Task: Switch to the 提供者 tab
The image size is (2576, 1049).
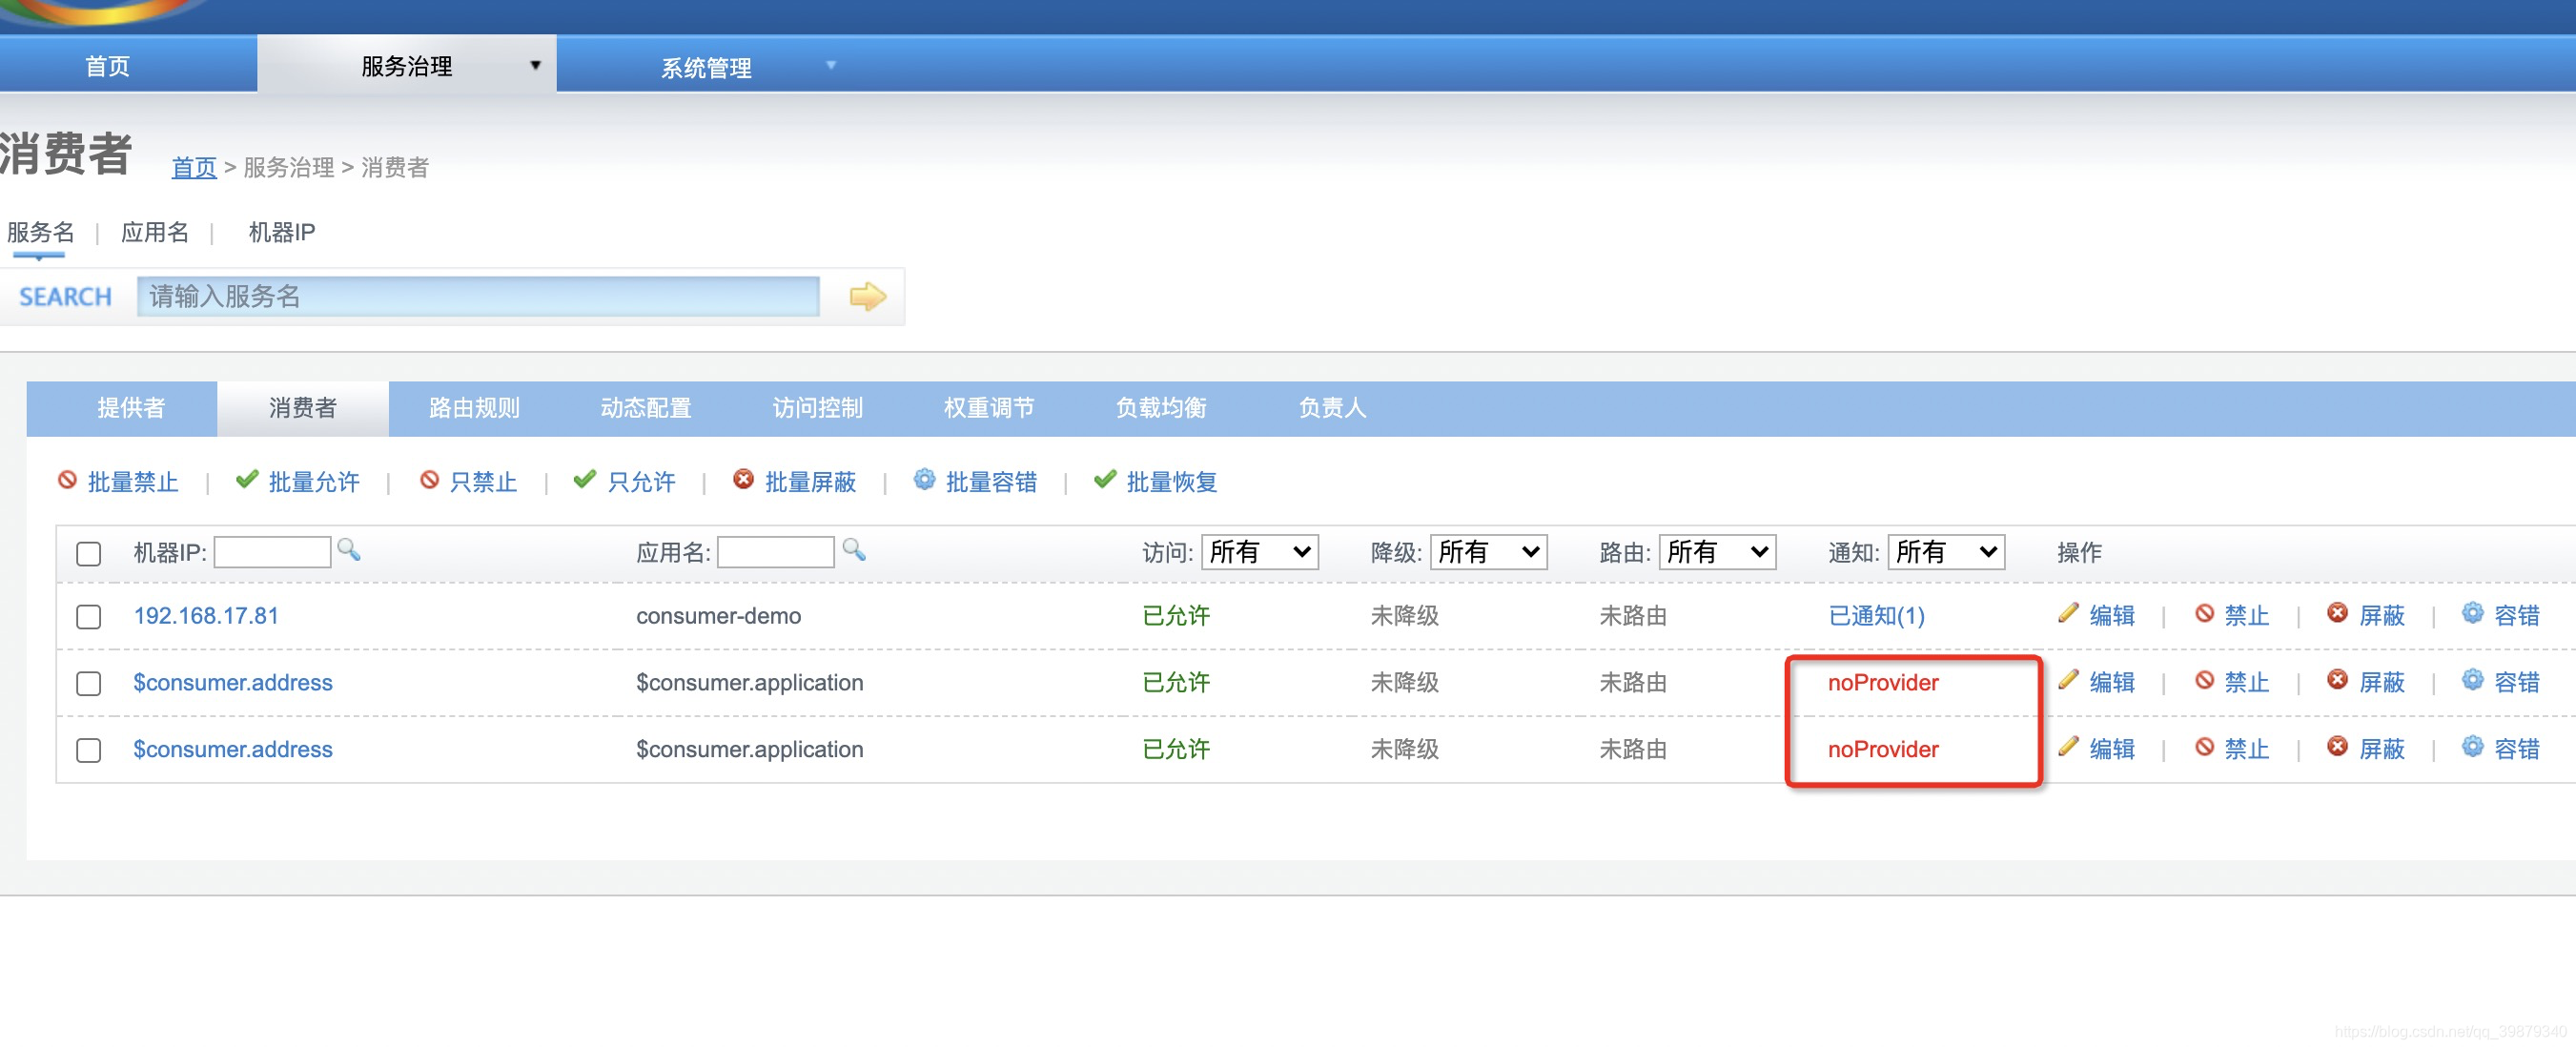Action: pyautogui.click(x=131, y=408)
